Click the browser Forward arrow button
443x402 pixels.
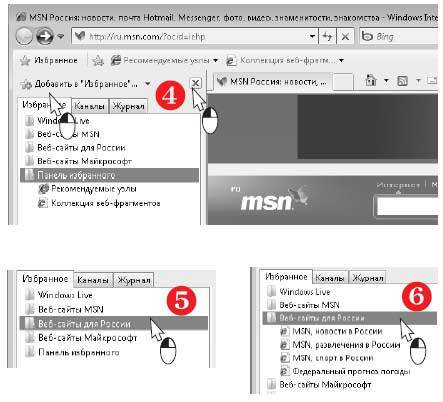(x=45, y=36)
